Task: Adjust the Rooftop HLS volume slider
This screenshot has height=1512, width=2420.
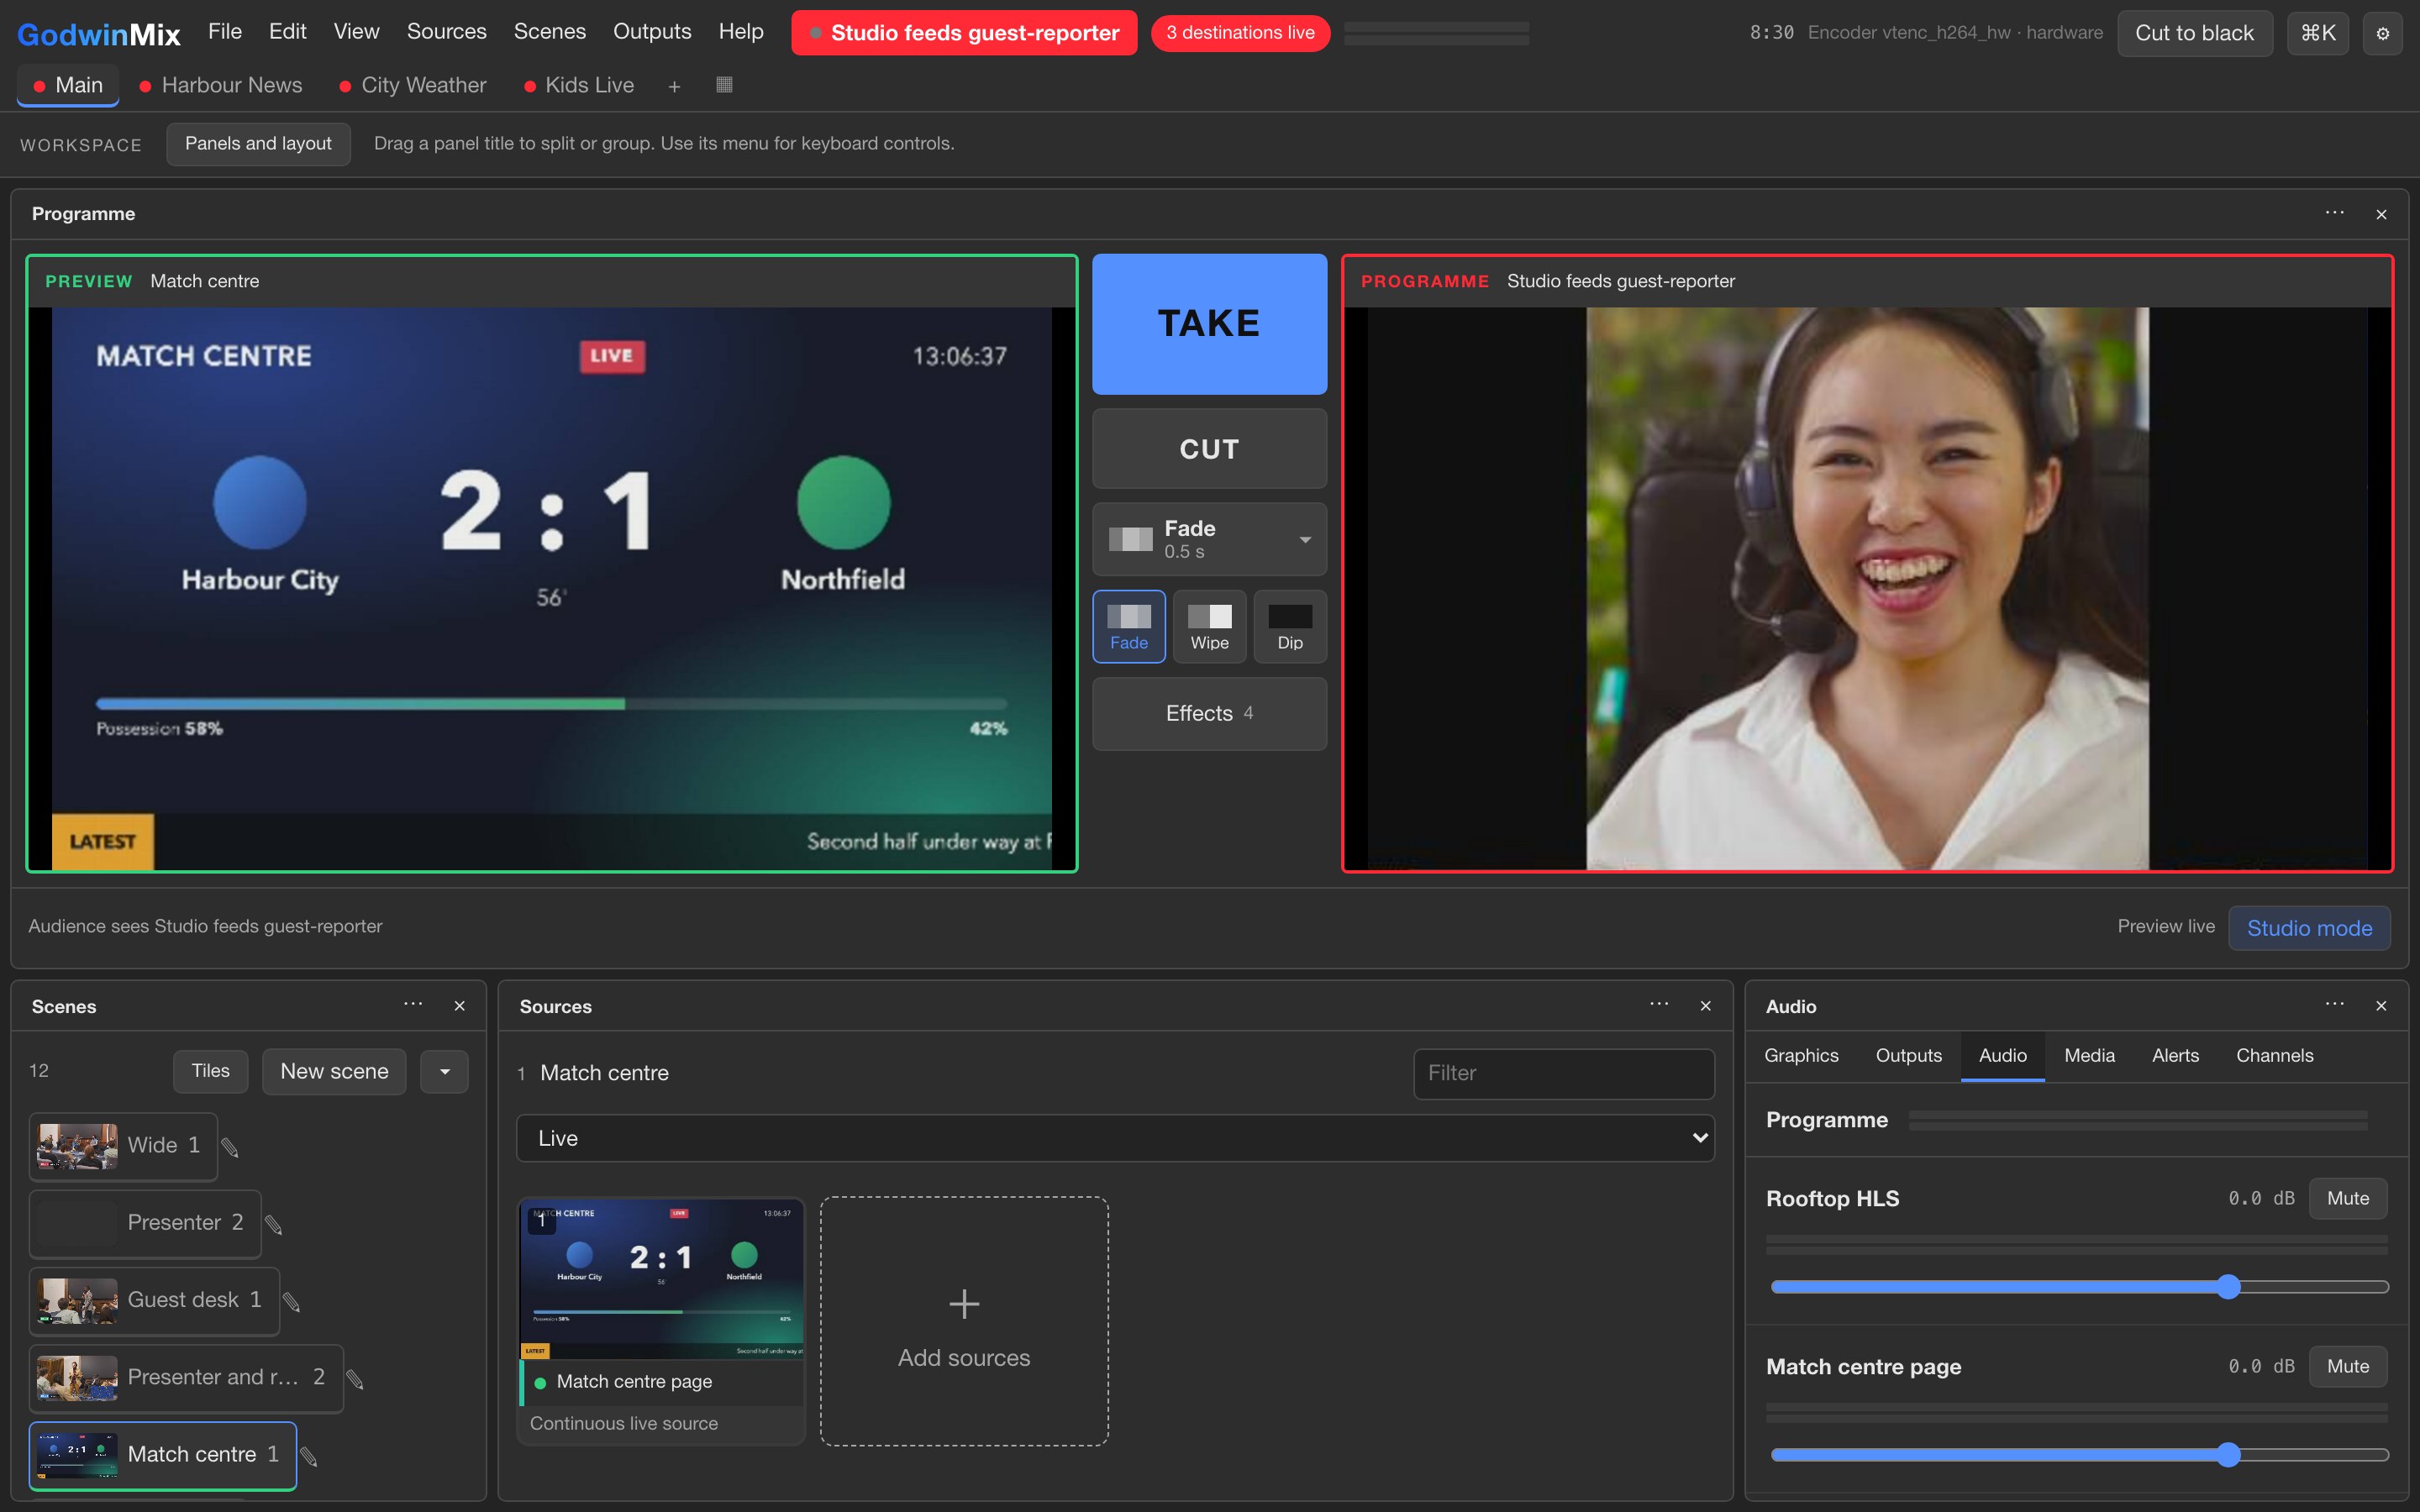Action: point(2079,1287)
